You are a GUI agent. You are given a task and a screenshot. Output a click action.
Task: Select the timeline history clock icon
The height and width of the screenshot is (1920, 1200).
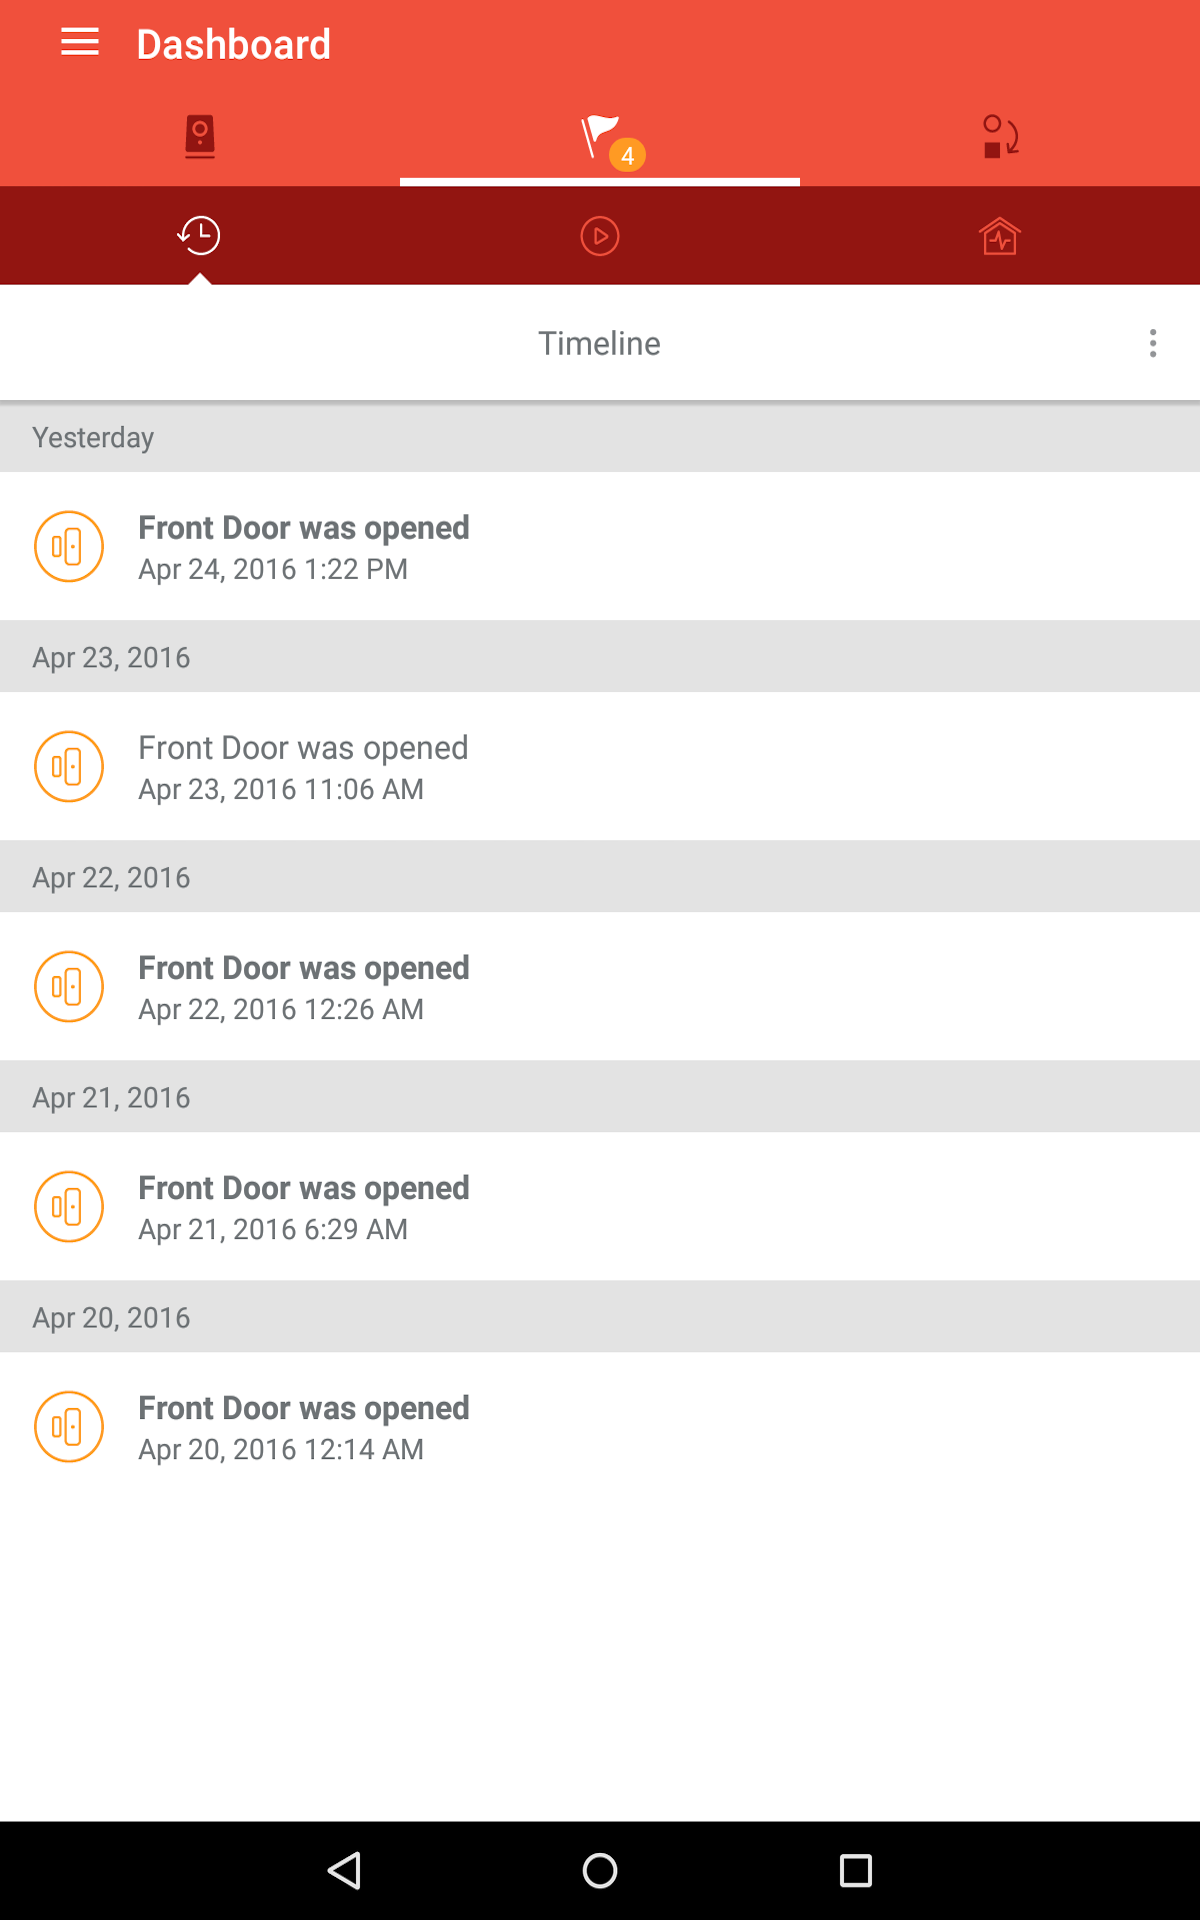[199, 236]
